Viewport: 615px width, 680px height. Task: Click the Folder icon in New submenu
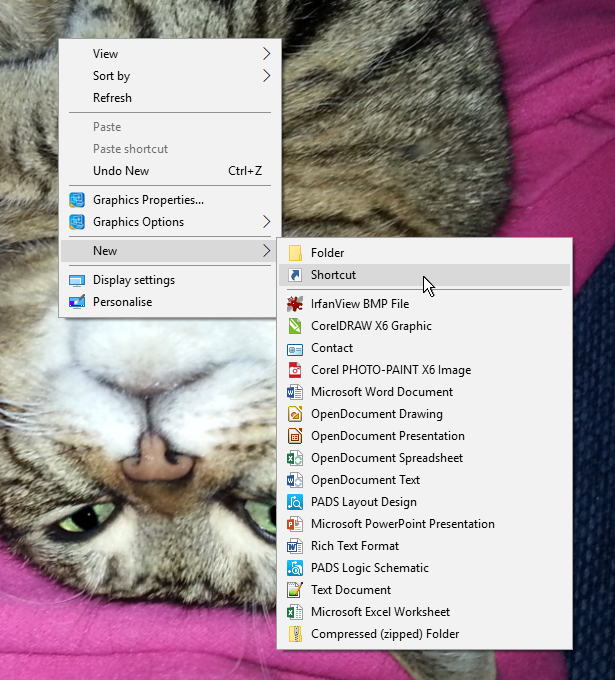(295, 253)
